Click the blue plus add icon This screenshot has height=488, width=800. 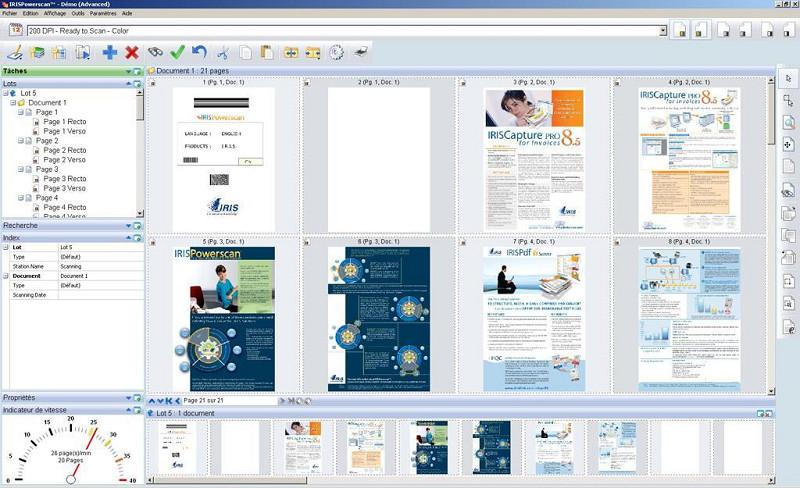click(110, 52)
